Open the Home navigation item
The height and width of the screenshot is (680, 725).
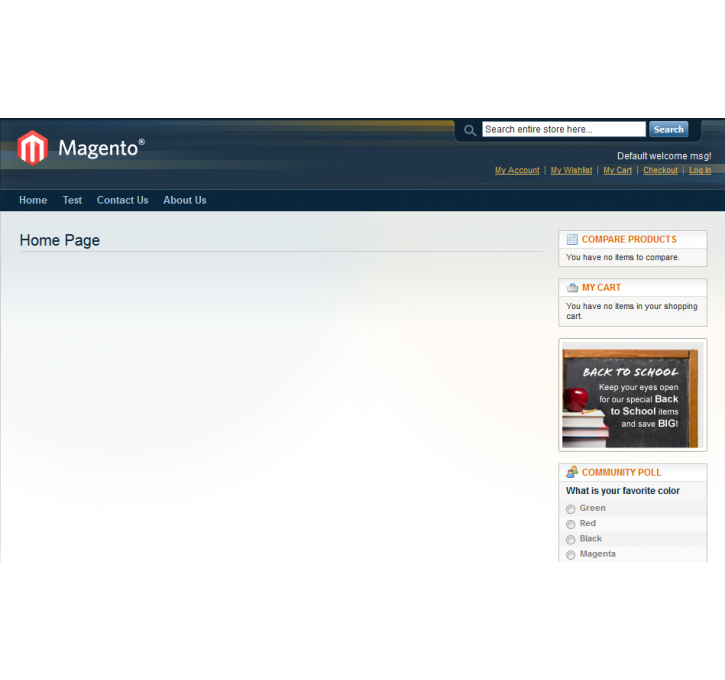(33, 200)
